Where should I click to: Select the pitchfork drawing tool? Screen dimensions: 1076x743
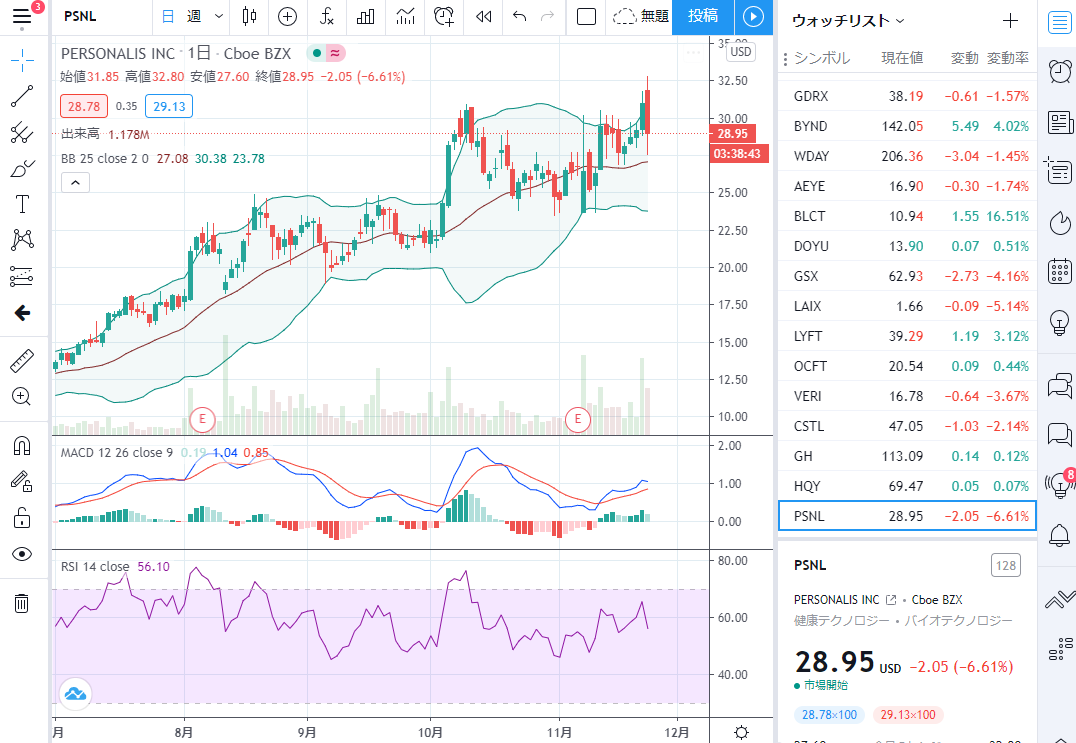pyautogui.click(x=22, y=132)
